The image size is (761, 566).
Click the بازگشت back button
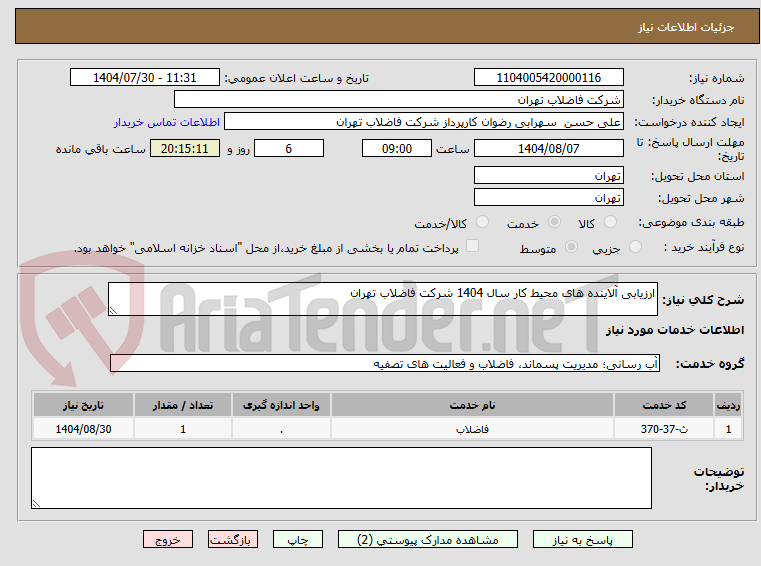pyautogui.click(x=232, y=539)
